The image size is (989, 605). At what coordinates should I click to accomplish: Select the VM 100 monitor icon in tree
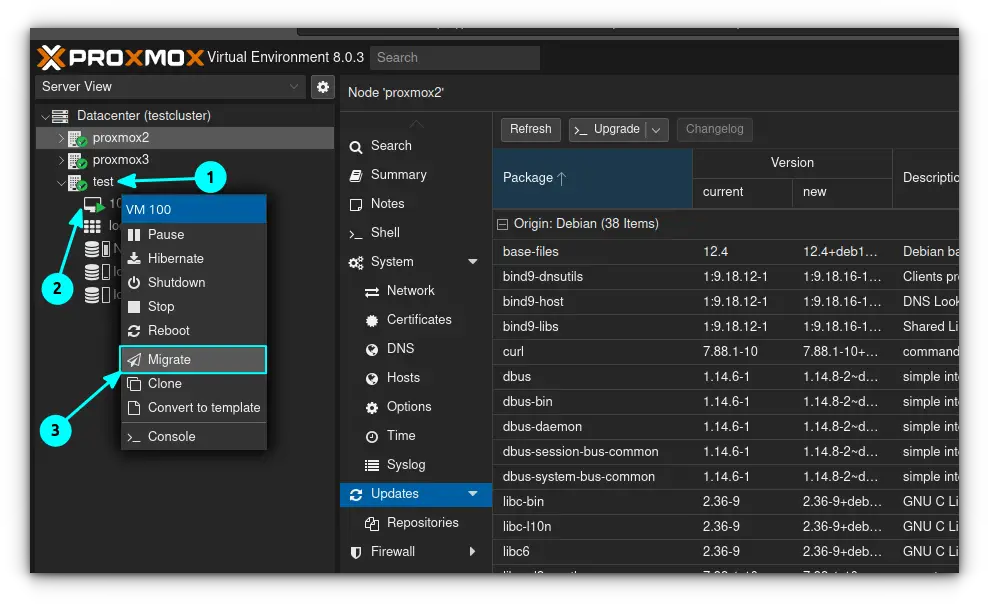(x=93, y=204)
